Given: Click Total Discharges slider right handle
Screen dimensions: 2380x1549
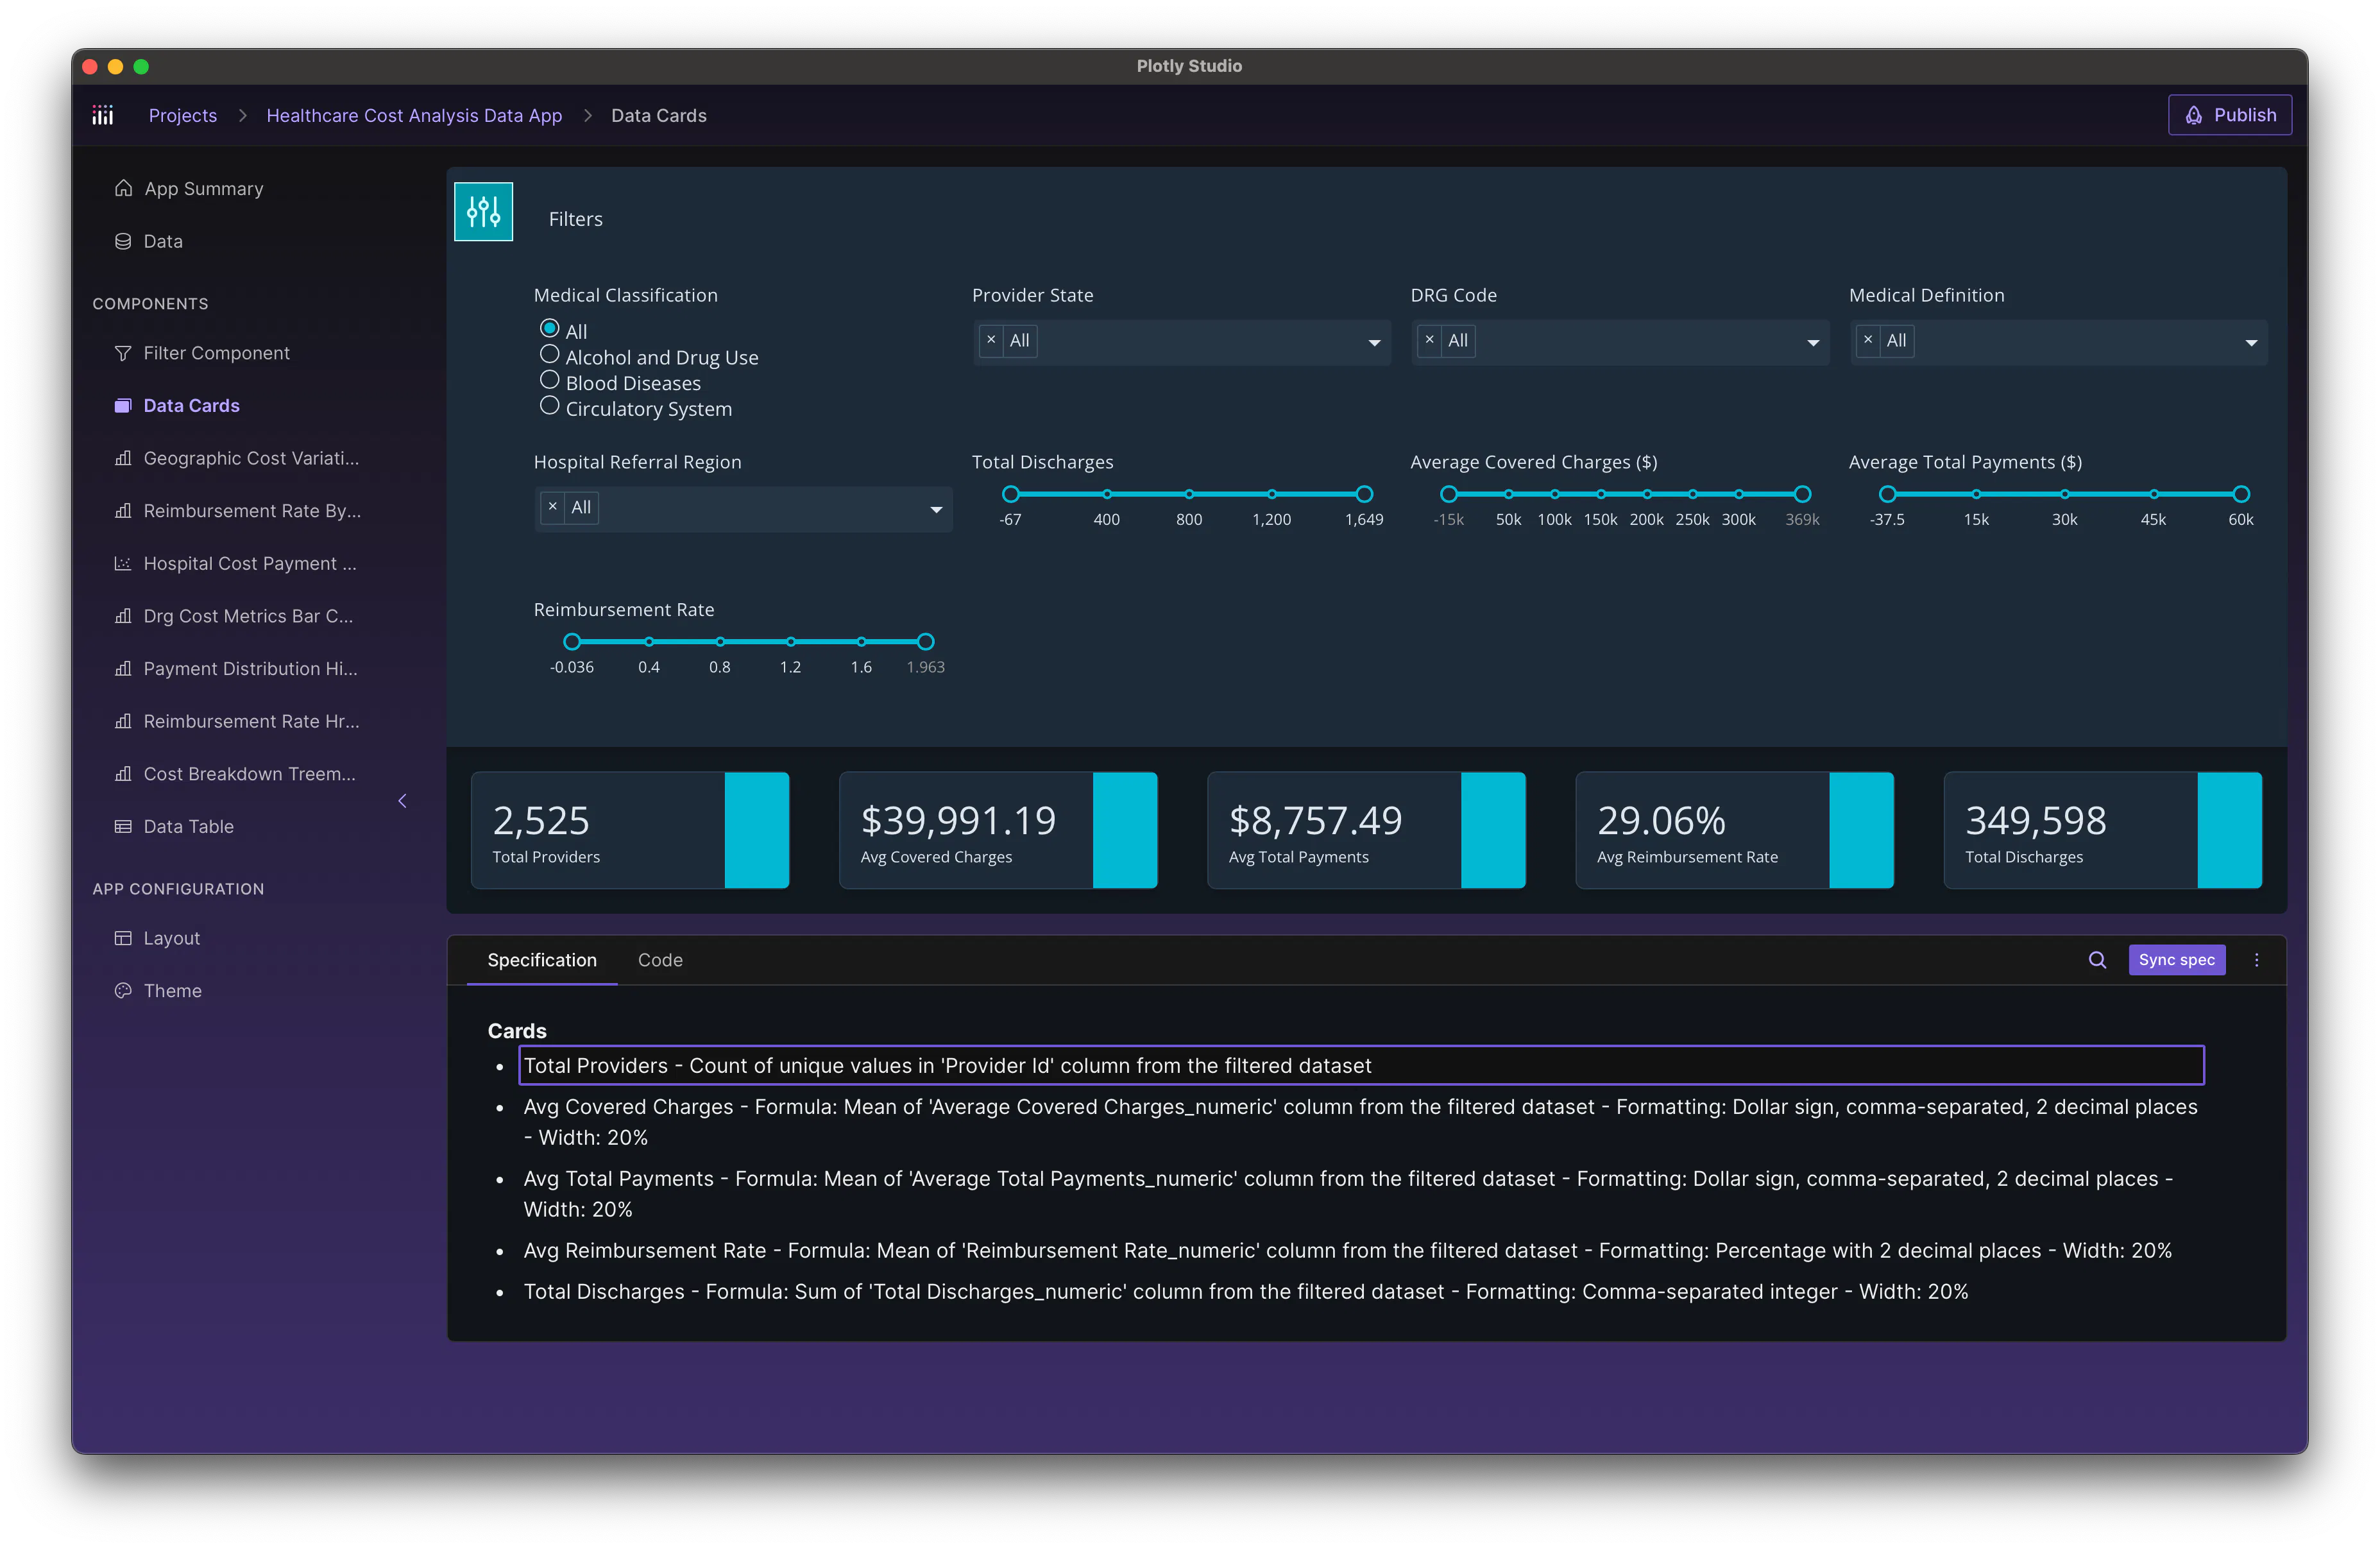Looking at the screenshot, I should 1364,494.
